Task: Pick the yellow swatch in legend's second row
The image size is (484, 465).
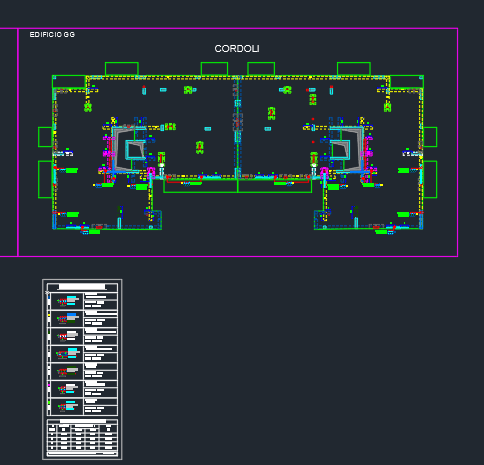Action: (49, 314)
